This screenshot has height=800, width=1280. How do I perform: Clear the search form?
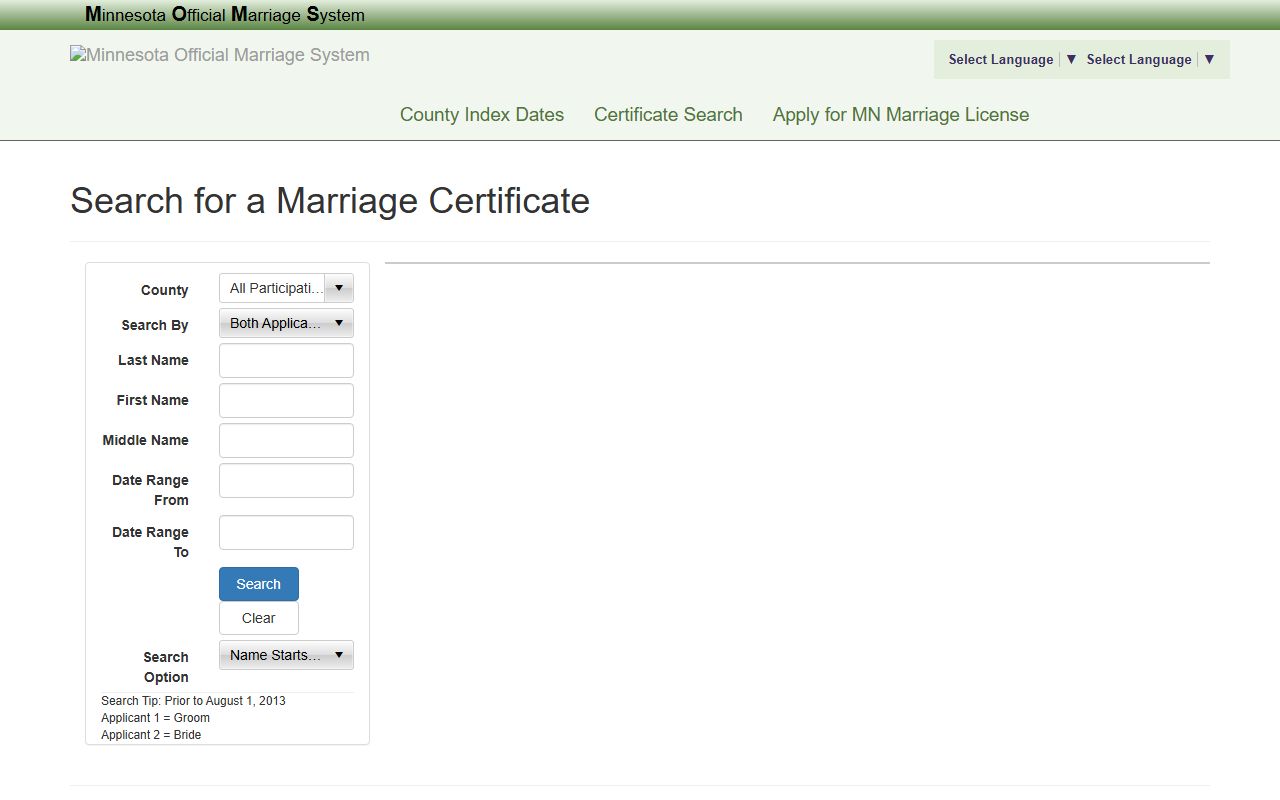pyautogui.click(x=259, y=618)
